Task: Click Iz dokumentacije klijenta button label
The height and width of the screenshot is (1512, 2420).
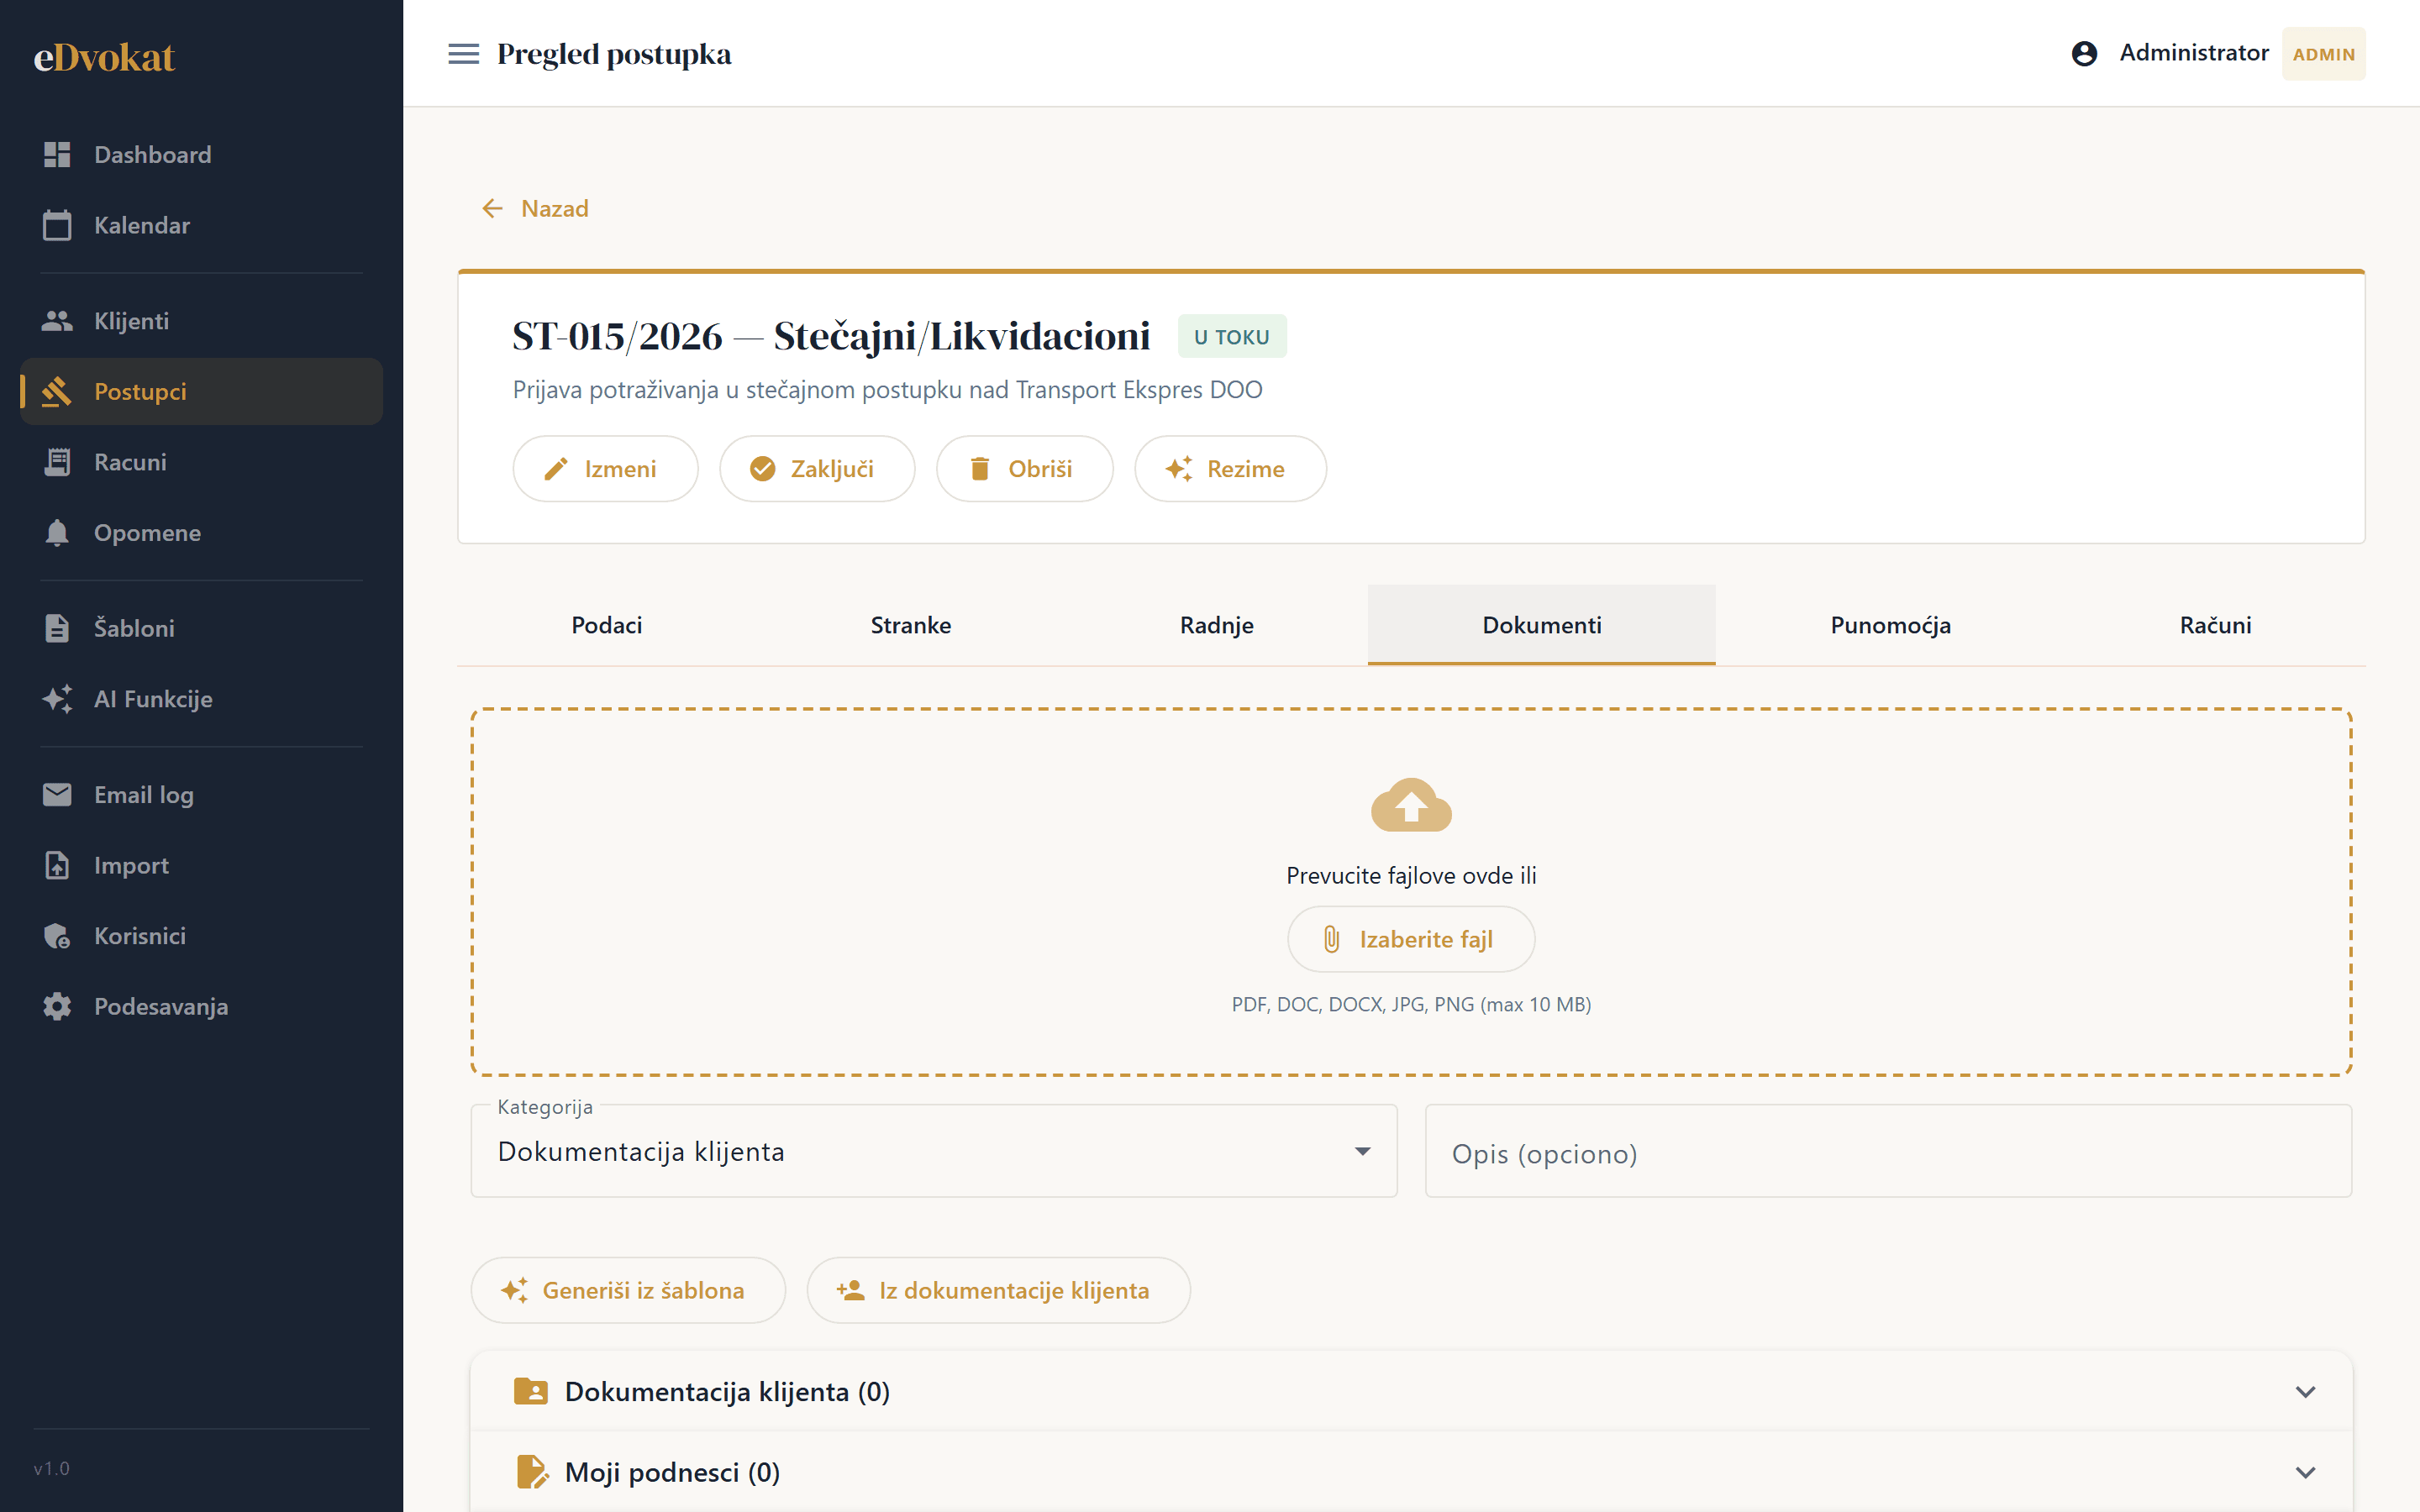Action: [1014, 1290]
